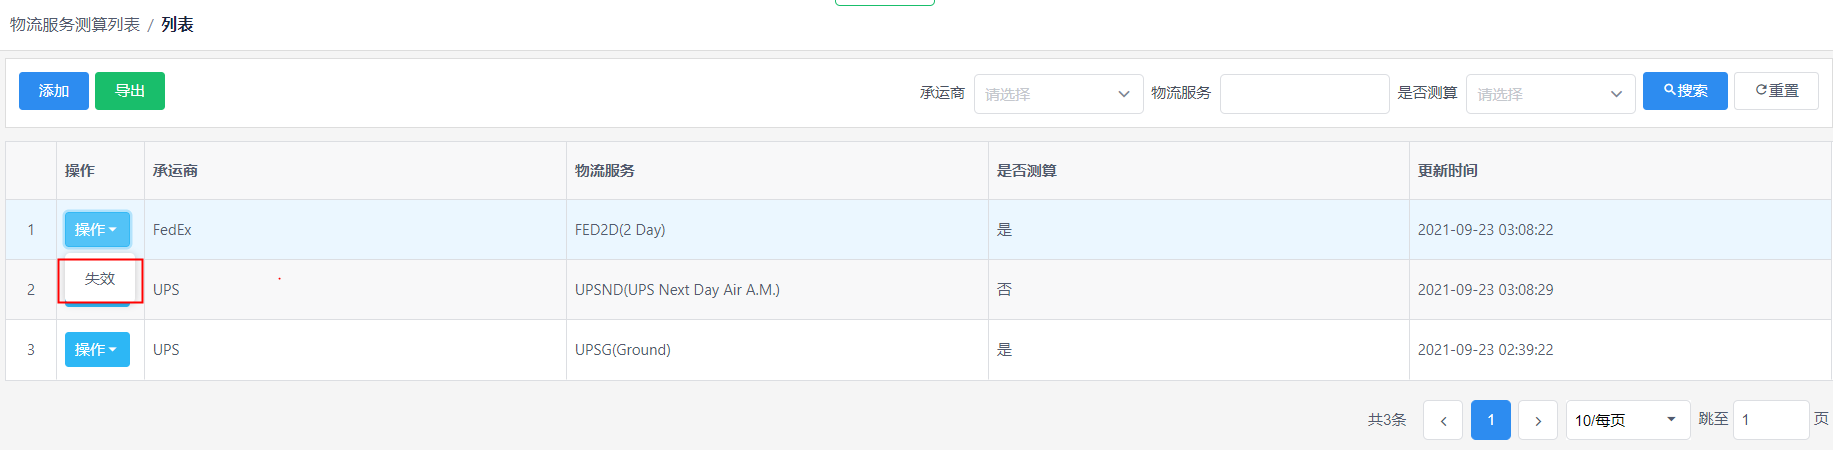Click the green 导出 export button

click(x=130, y=91)
